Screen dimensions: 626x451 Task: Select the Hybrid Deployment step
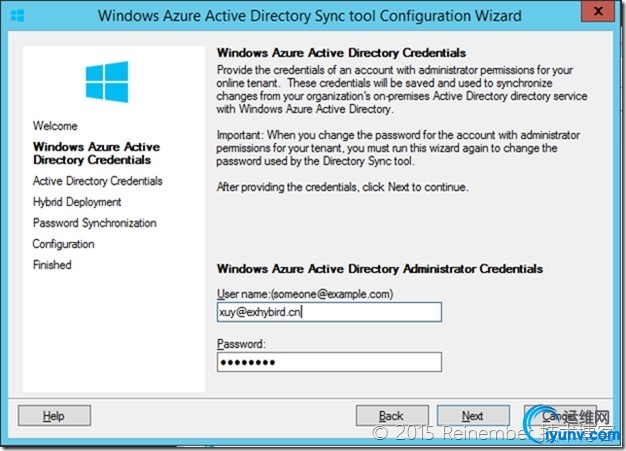pyautogui.click(x=77, y=202)
